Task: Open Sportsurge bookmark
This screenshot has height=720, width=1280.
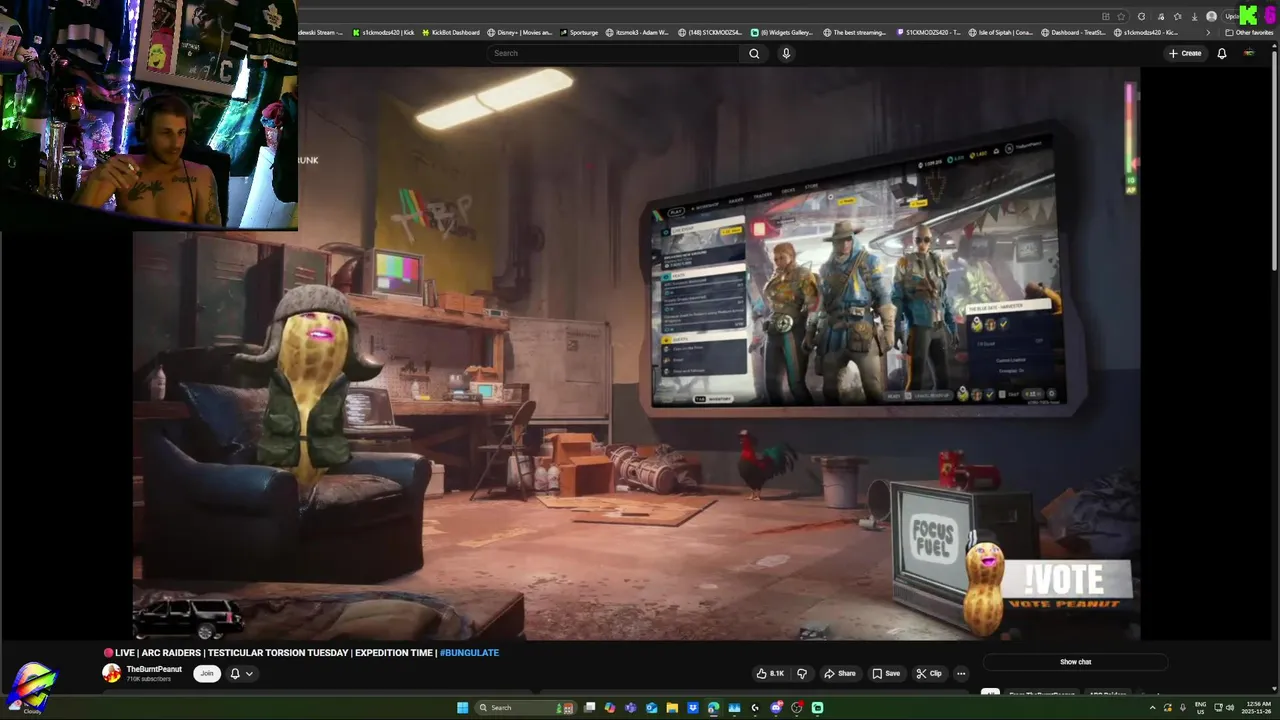Action: pos(580,32)
